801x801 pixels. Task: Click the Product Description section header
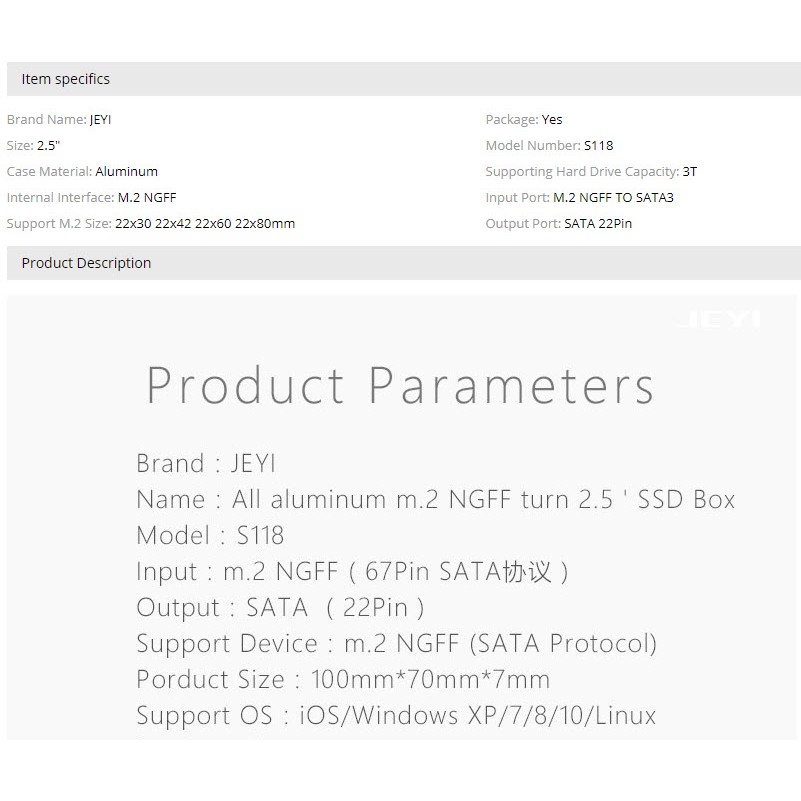tap(86, 263)
